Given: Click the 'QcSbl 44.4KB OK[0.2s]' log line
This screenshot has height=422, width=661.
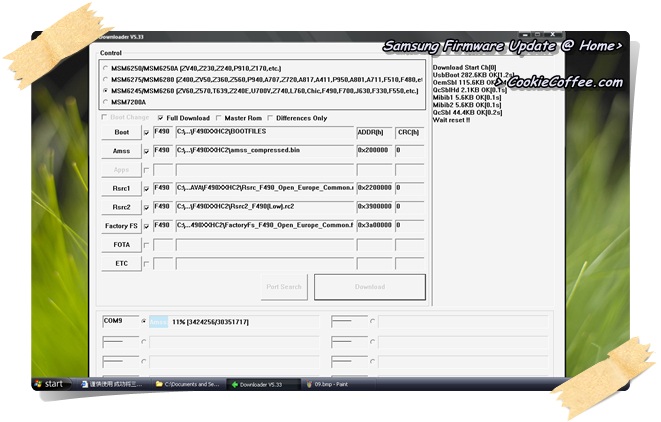Looking at the screenshot, I should 467,113.
